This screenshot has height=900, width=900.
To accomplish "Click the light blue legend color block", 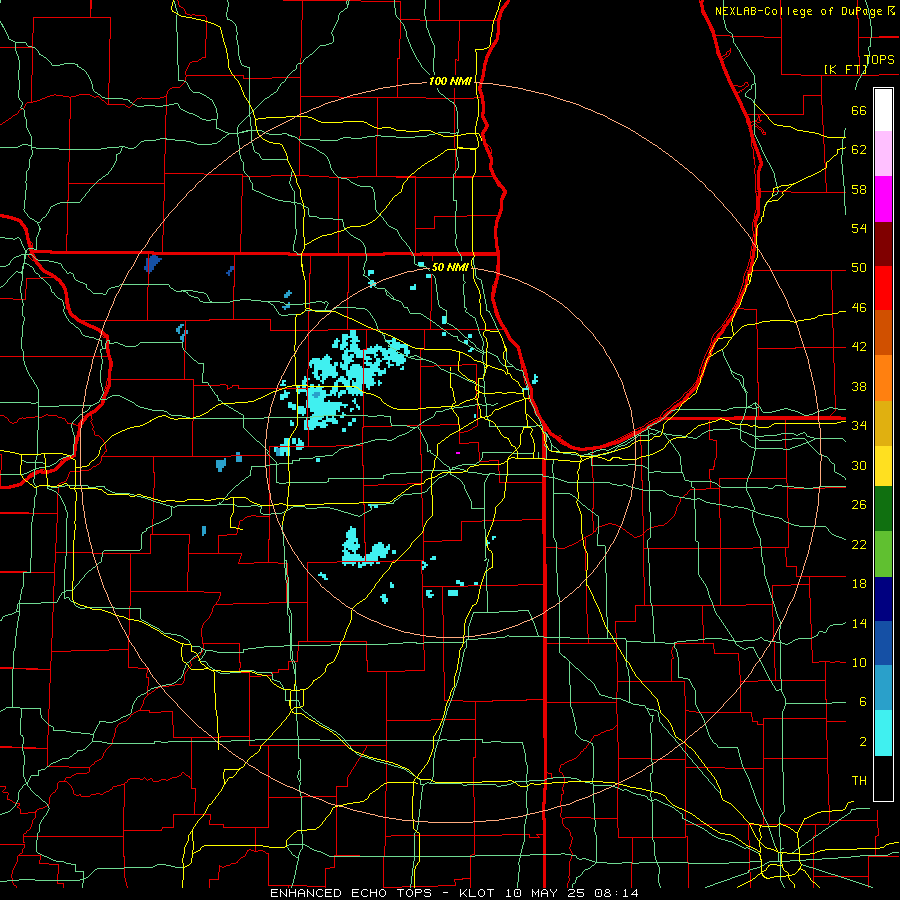I will 883,688.
